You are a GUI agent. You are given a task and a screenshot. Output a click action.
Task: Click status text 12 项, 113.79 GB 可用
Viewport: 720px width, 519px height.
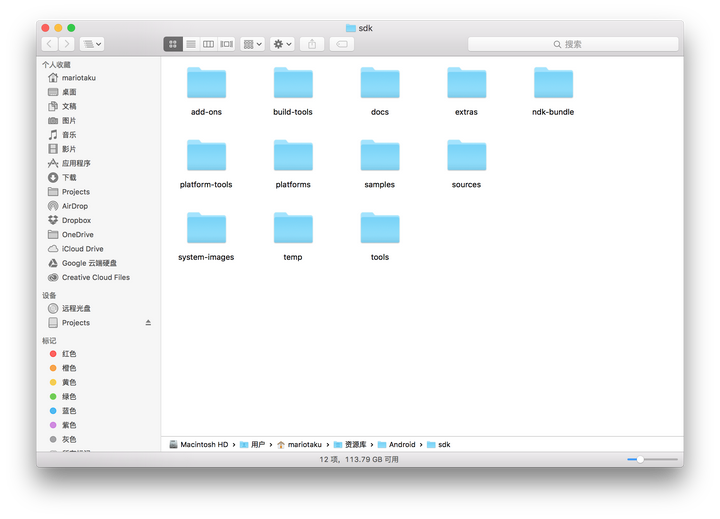coord(359,459)
